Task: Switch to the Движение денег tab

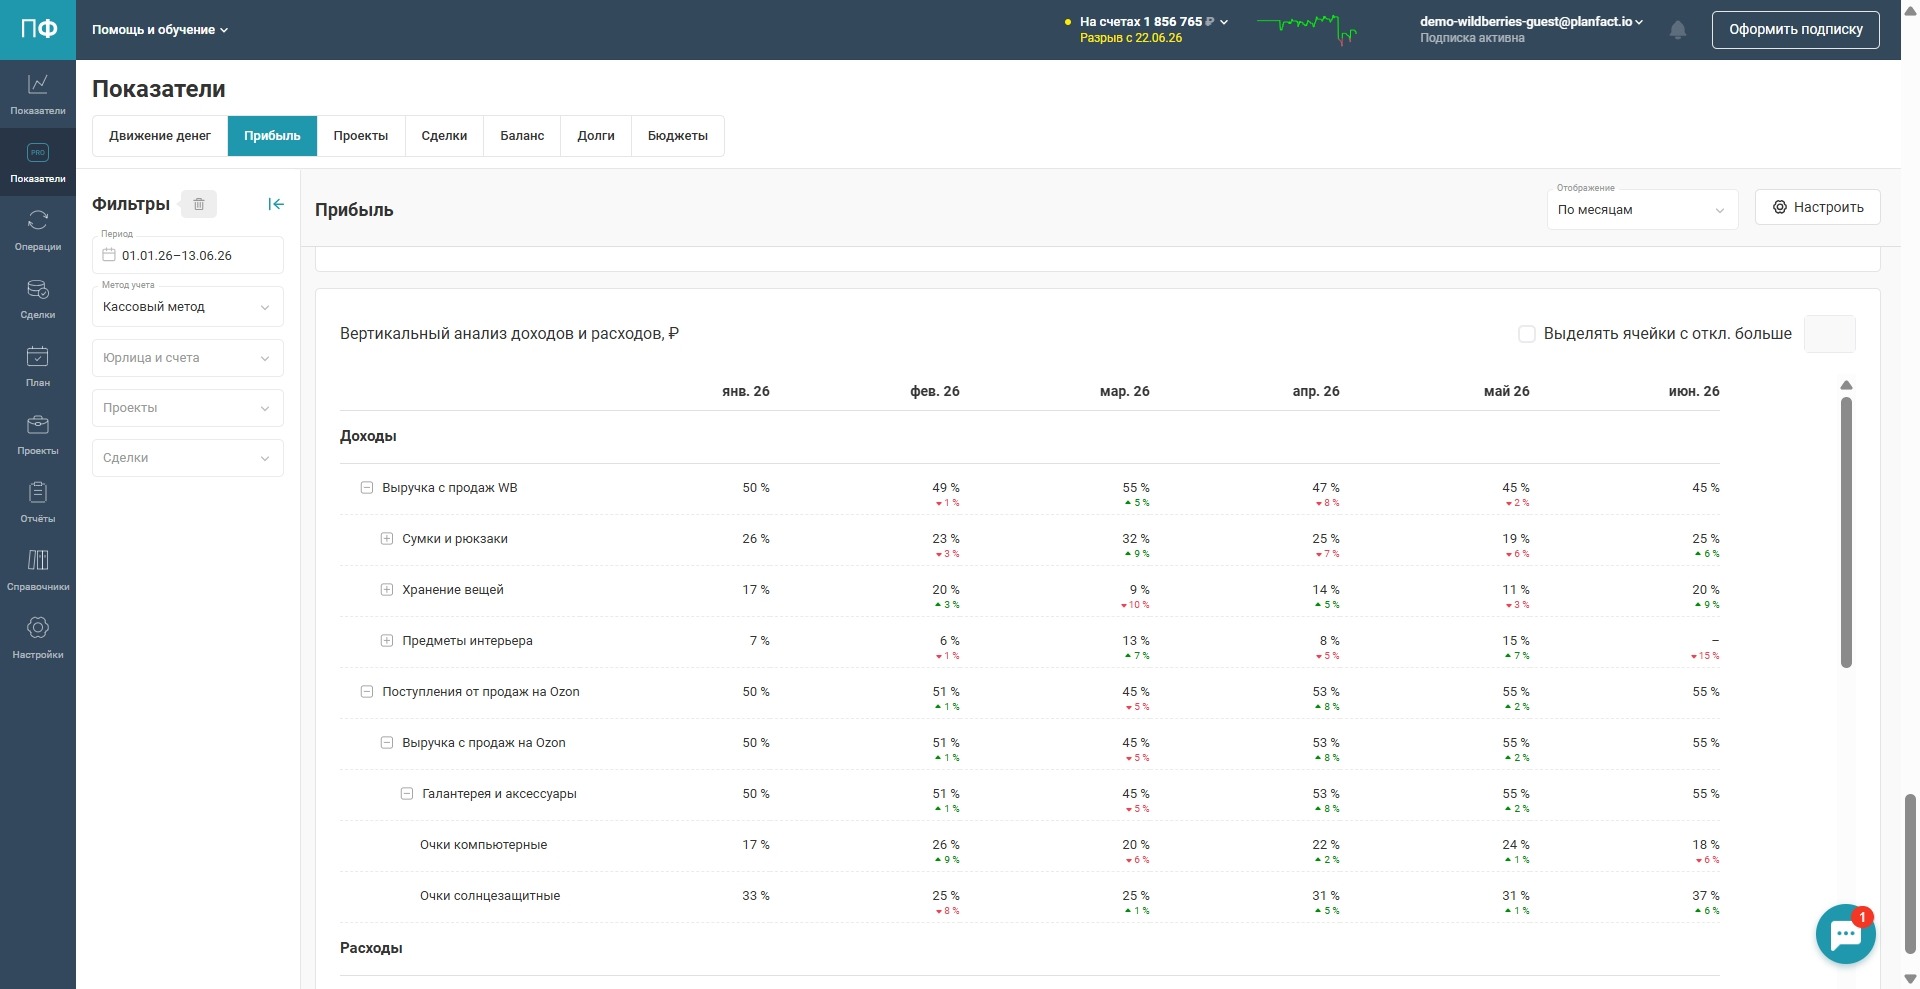Action: pos(160,136)
